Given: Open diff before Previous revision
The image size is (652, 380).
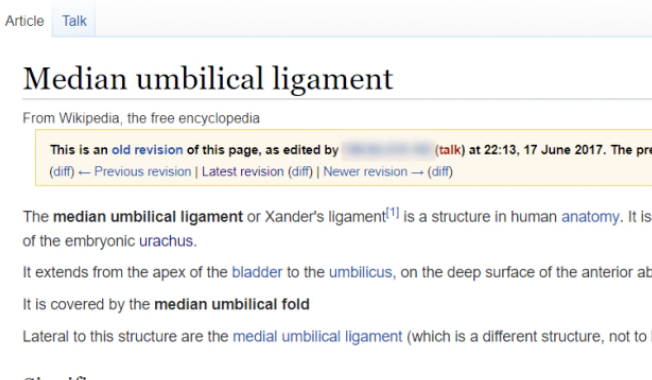Looking at the screenshot, I should (62, 171).
